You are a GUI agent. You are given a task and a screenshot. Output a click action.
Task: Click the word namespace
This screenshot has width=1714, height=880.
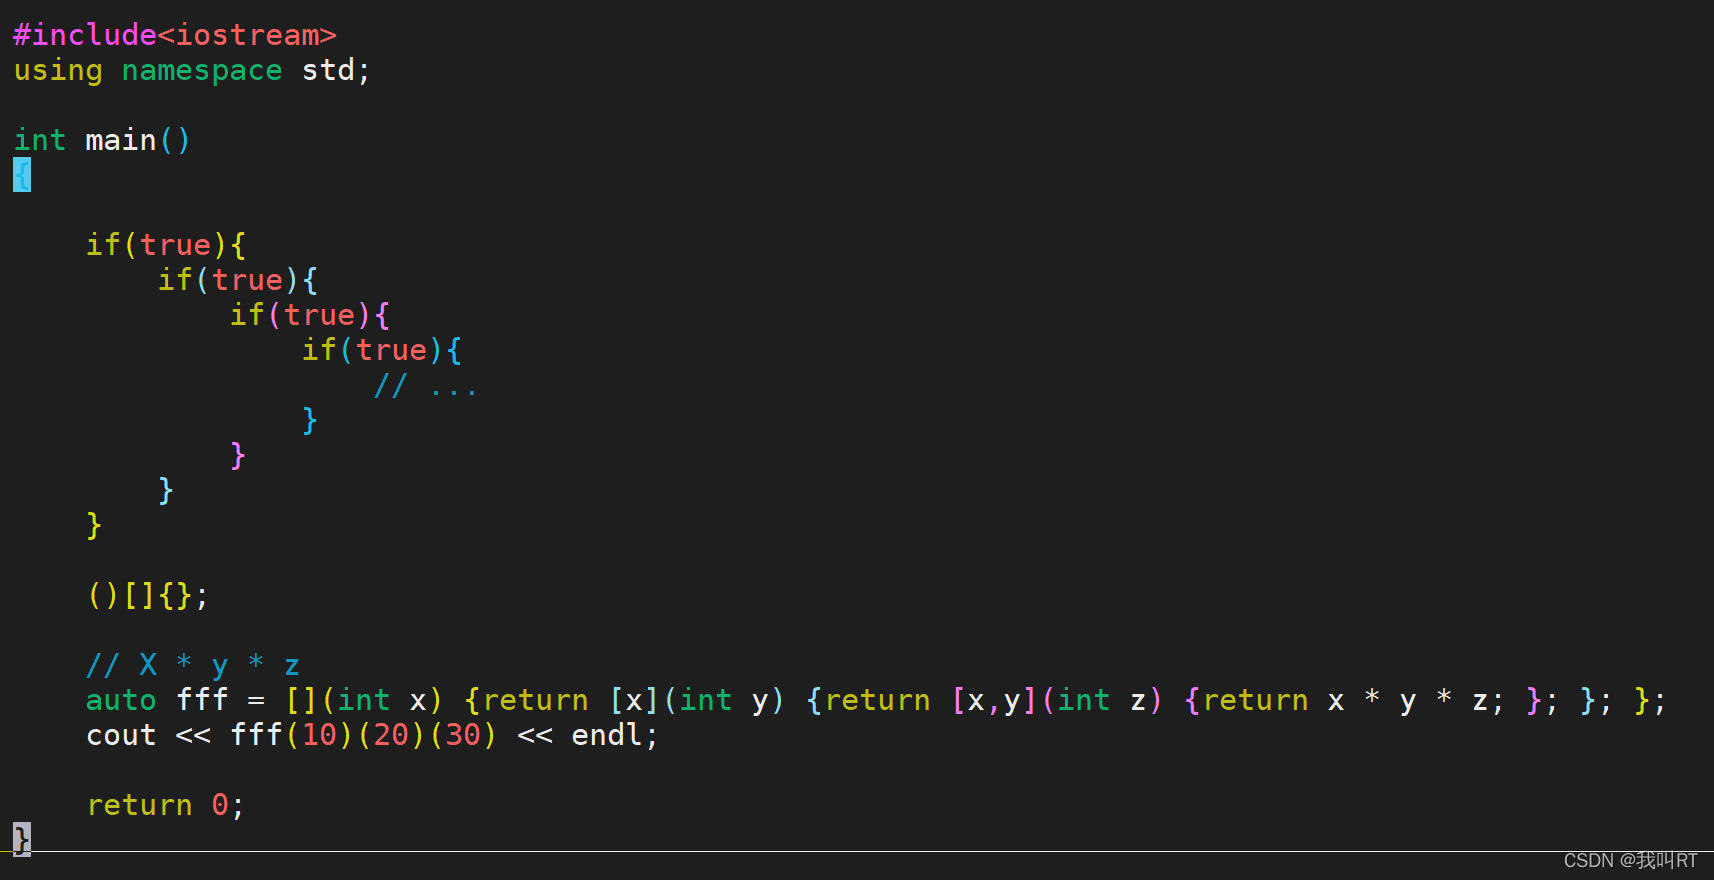click(202, 71)
